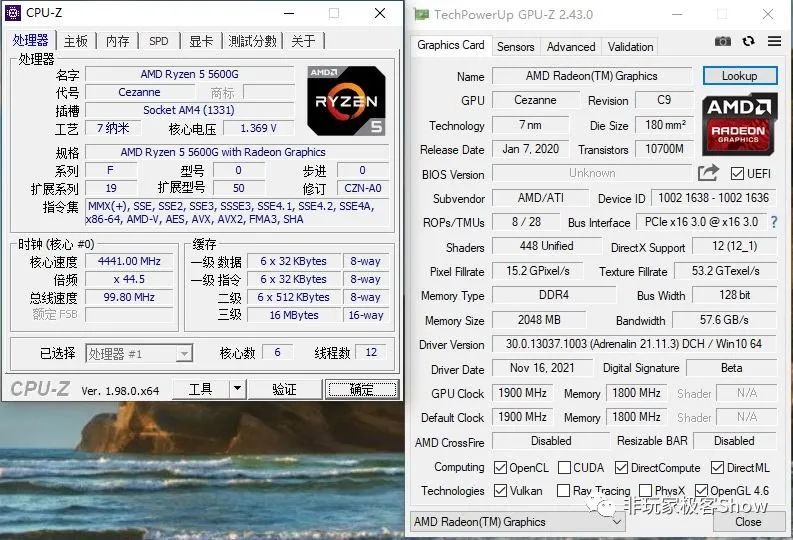Switch to the 内存 tab in CPU-Z
793x540 pixels.
click(x=117, y=41)
